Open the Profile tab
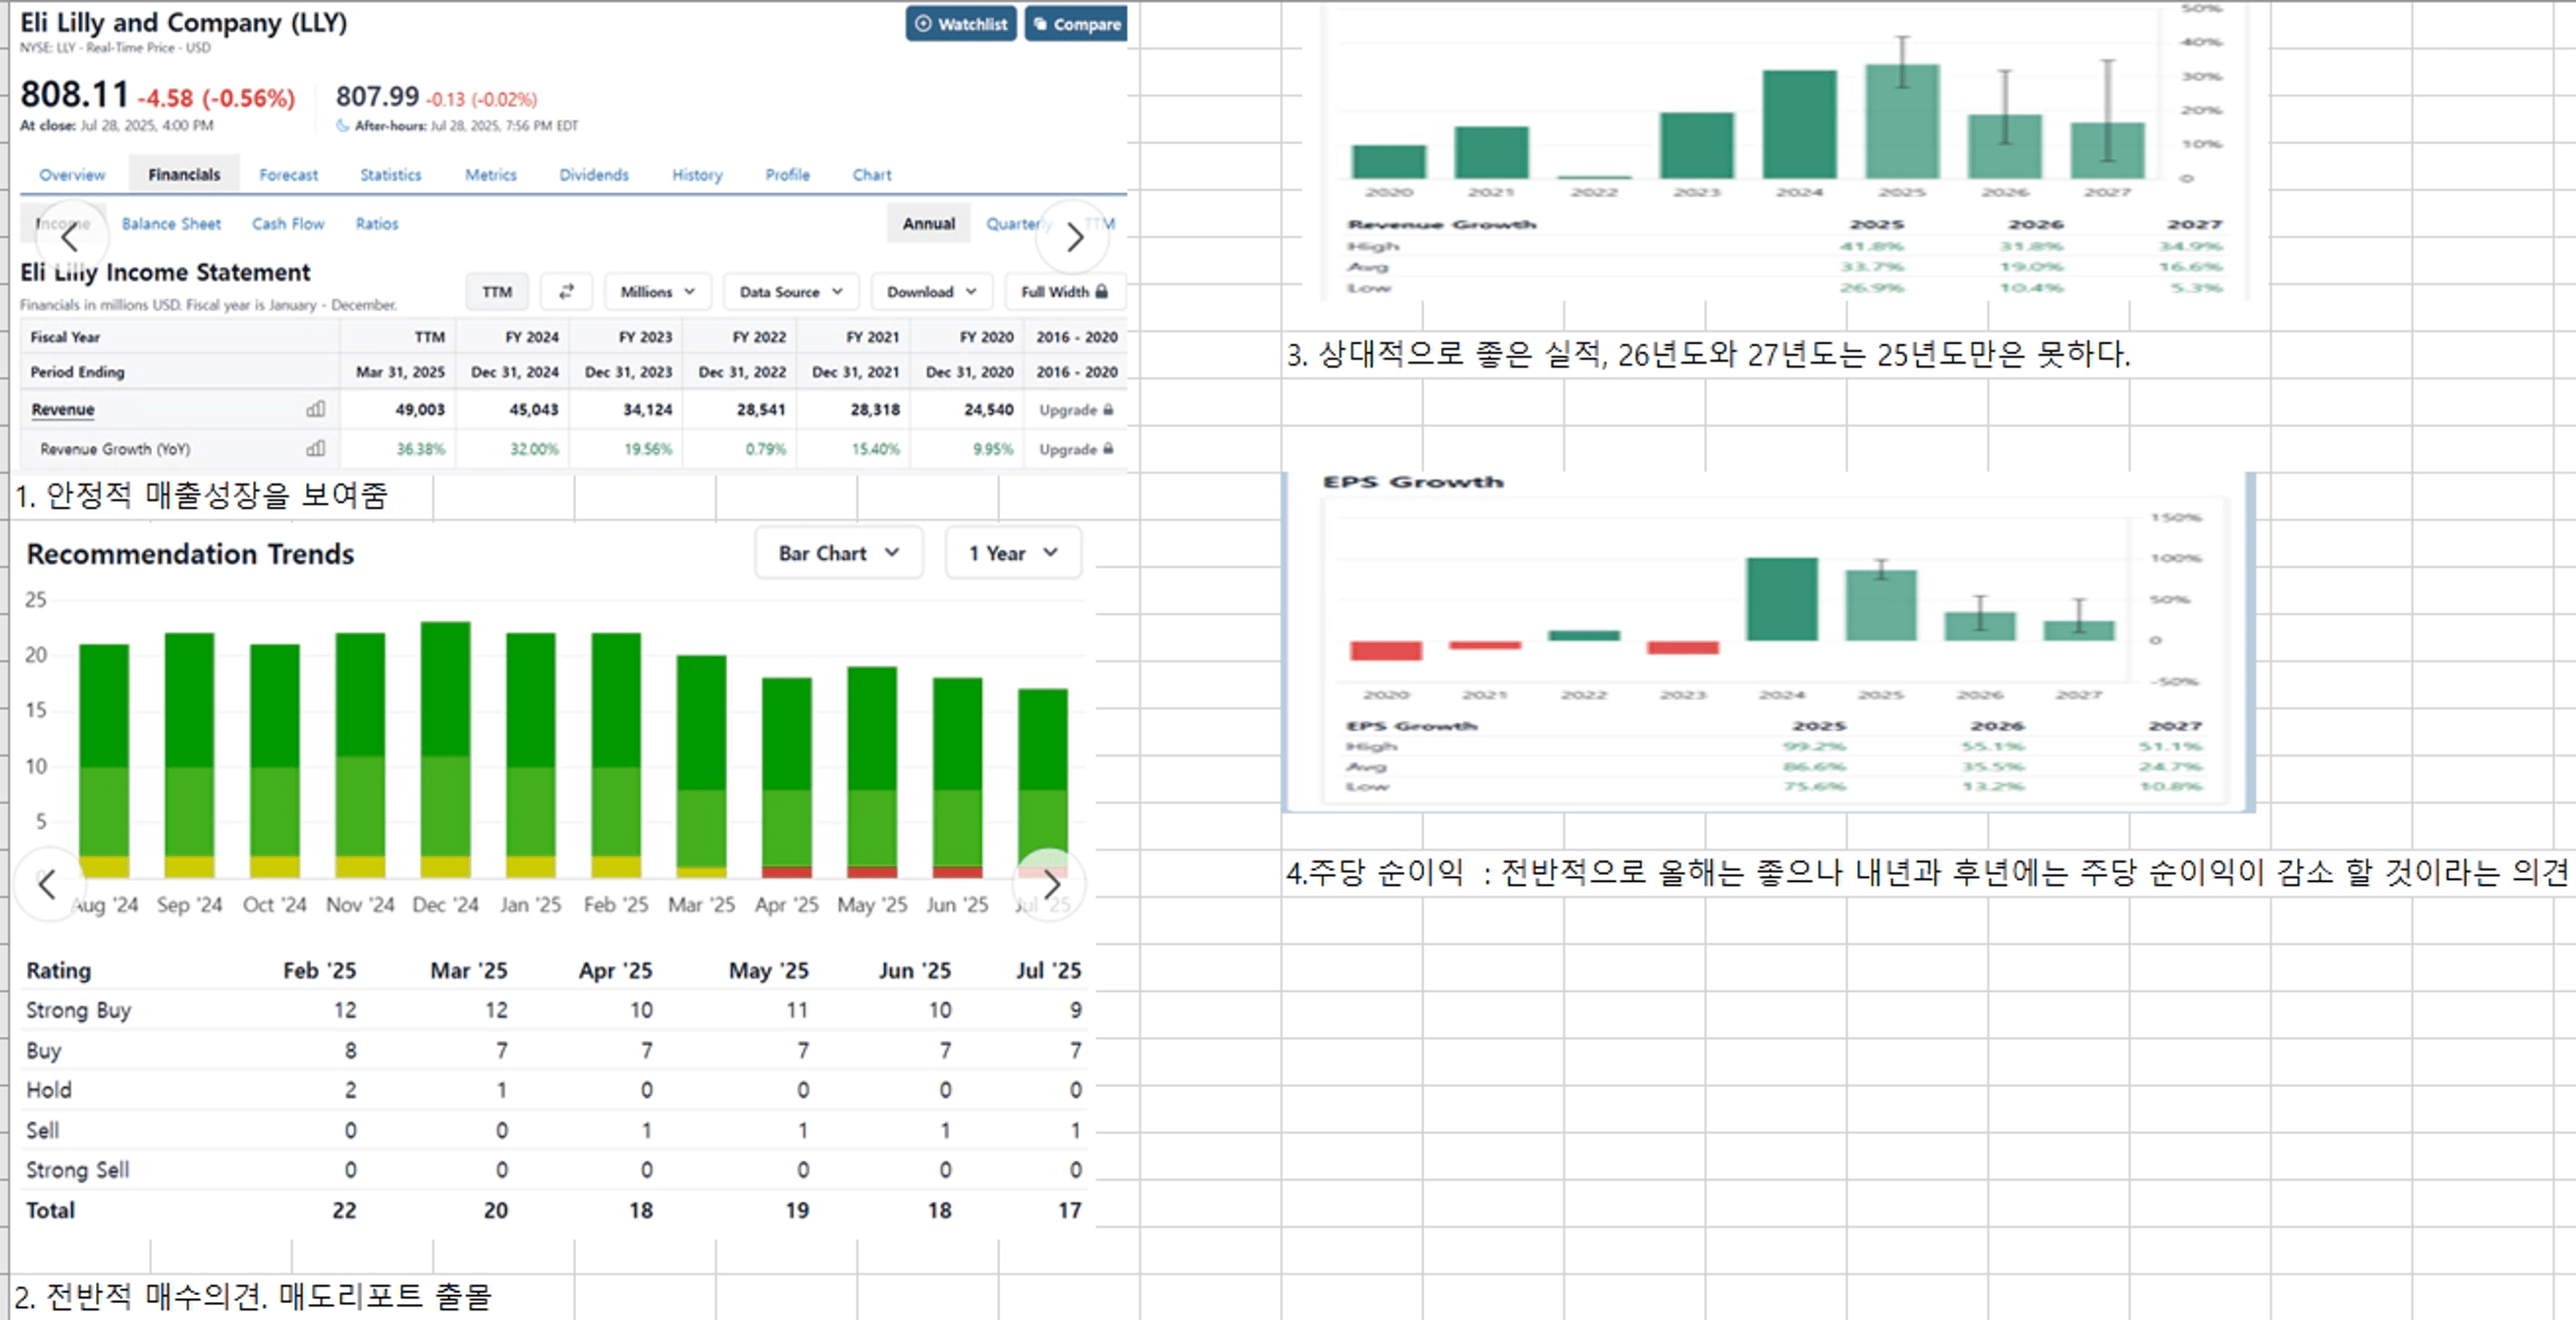The width and height of the screenshot is (2576, 1320). pos(788,174)
